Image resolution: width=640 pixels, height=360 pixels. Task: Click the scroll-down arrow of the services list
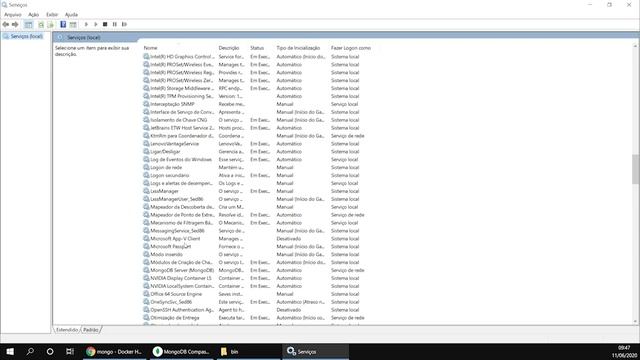coord(636,322)
